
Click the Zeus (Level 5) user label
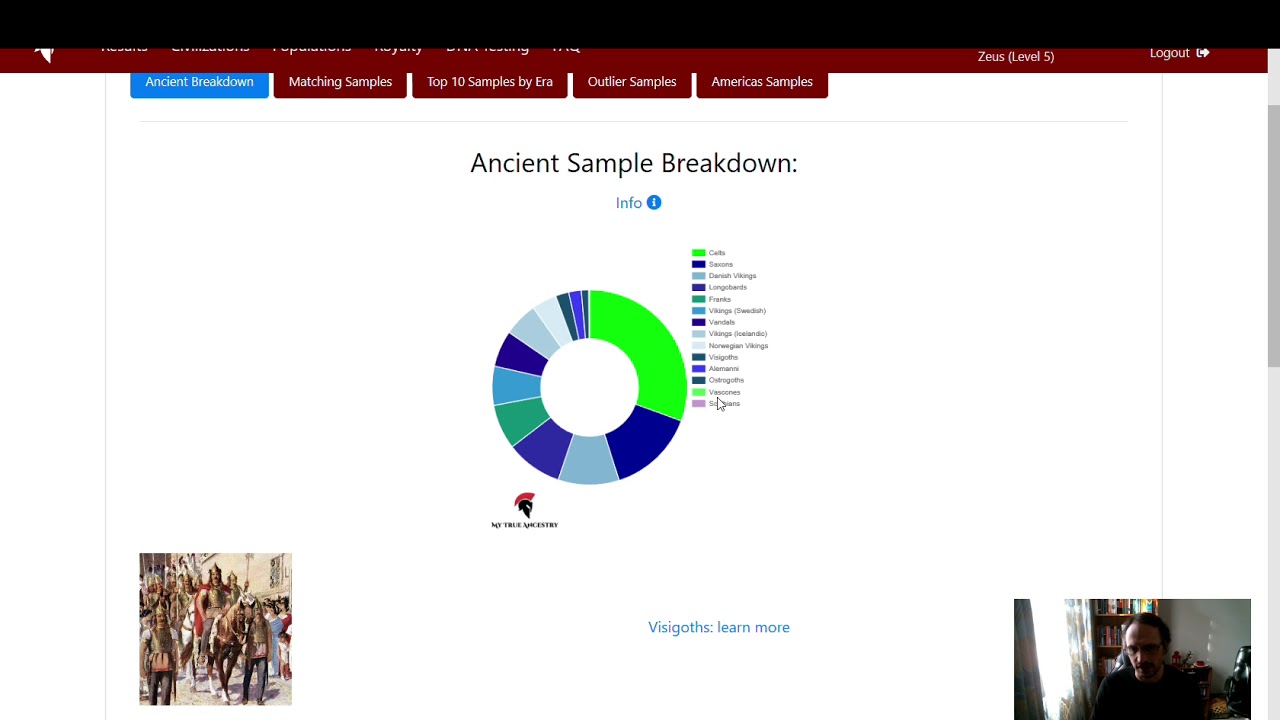[x=1016, y=56]
